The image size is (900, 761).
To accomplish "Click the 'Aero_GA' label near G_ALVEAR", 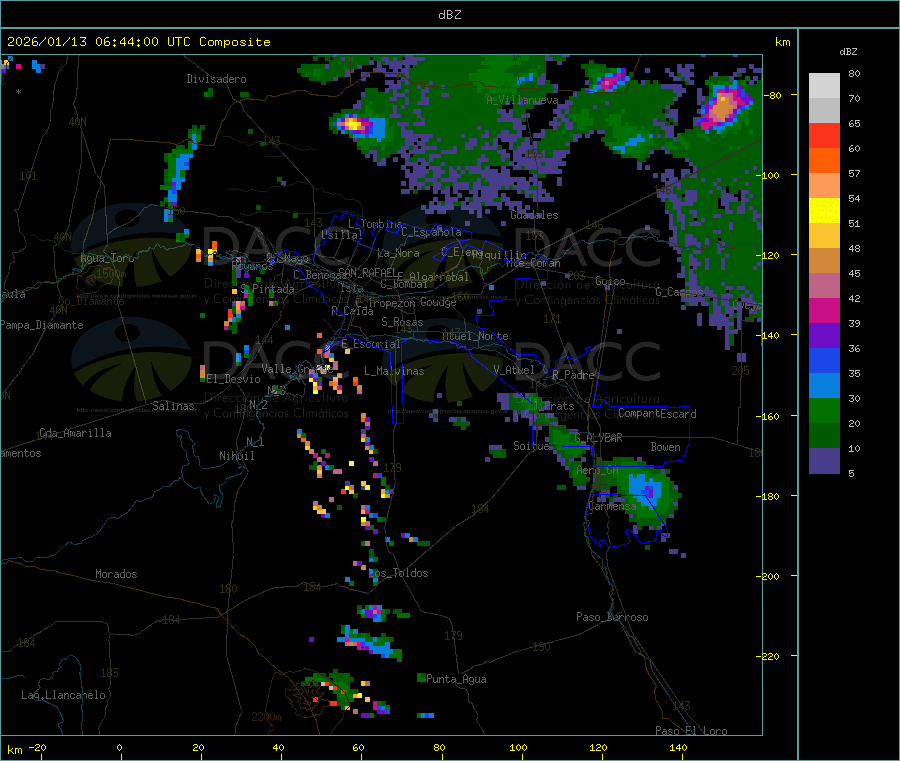I will click(598, 470).
